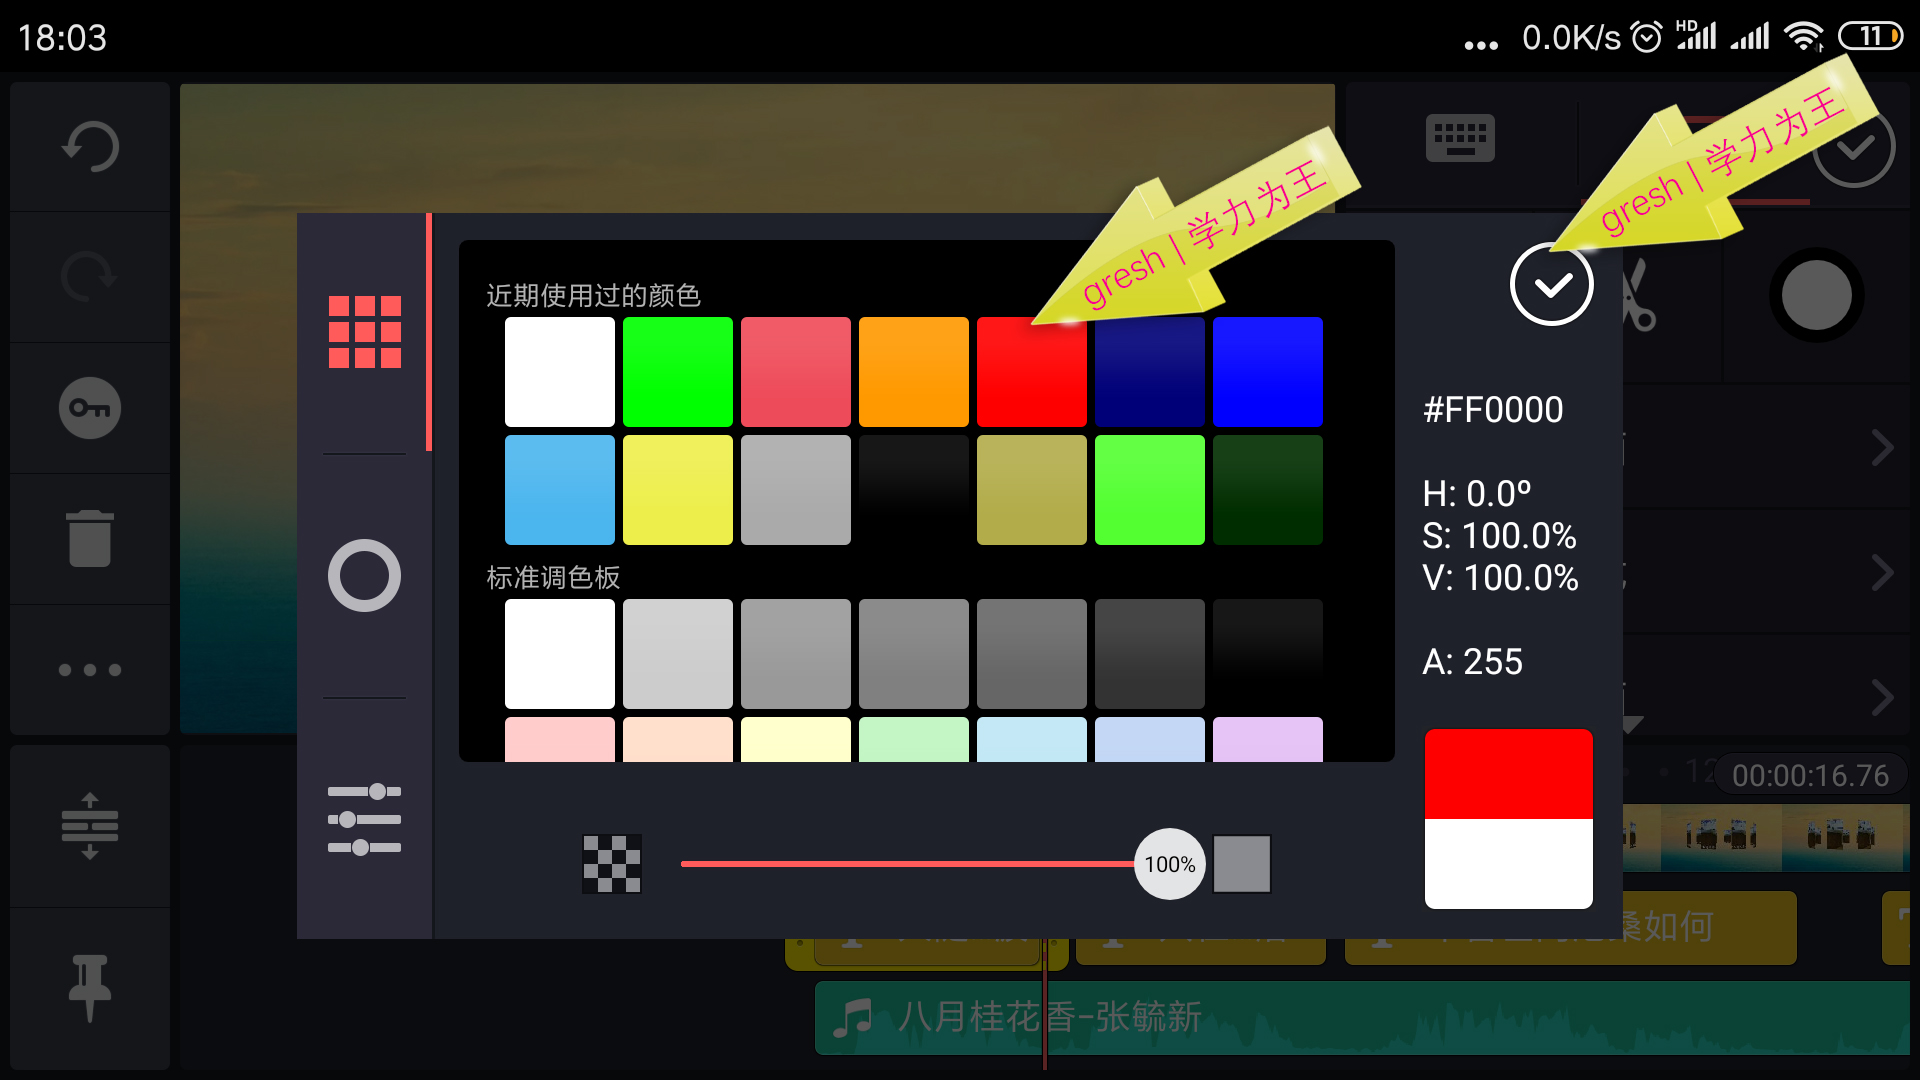Open keyboard input icon
The height and width of the screenshot is (1080, 1920).
pyautogui.click(x=1460, y=138)
